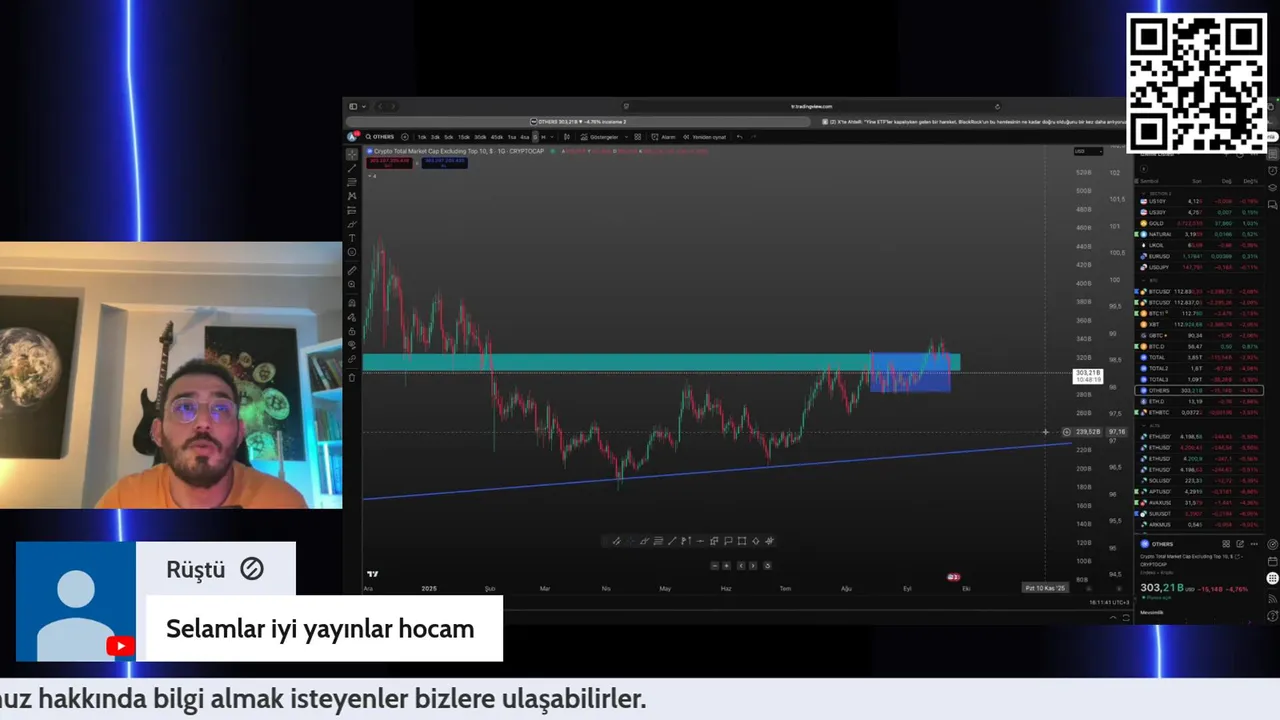Image resolution: width=1280 pixels, height=720 pixels.
Task: Collapse the indicator legend arrow labeled 4
Action: point(370,176)
